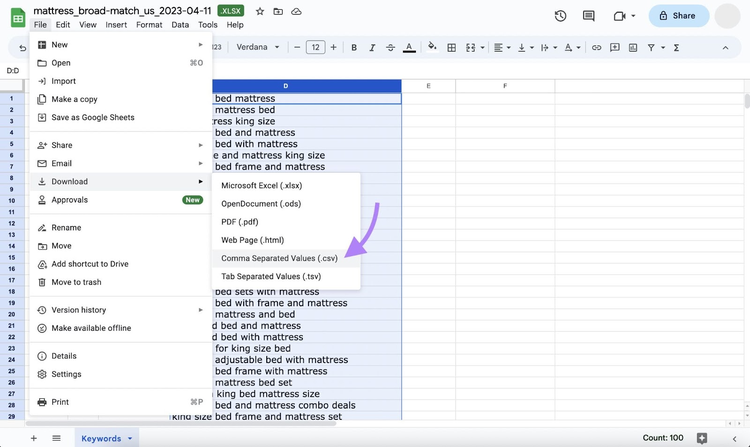Viewport: 750px width, 447px height.
Task: Select Tab Separated Values (.tsv)
Action: [286, 276]
